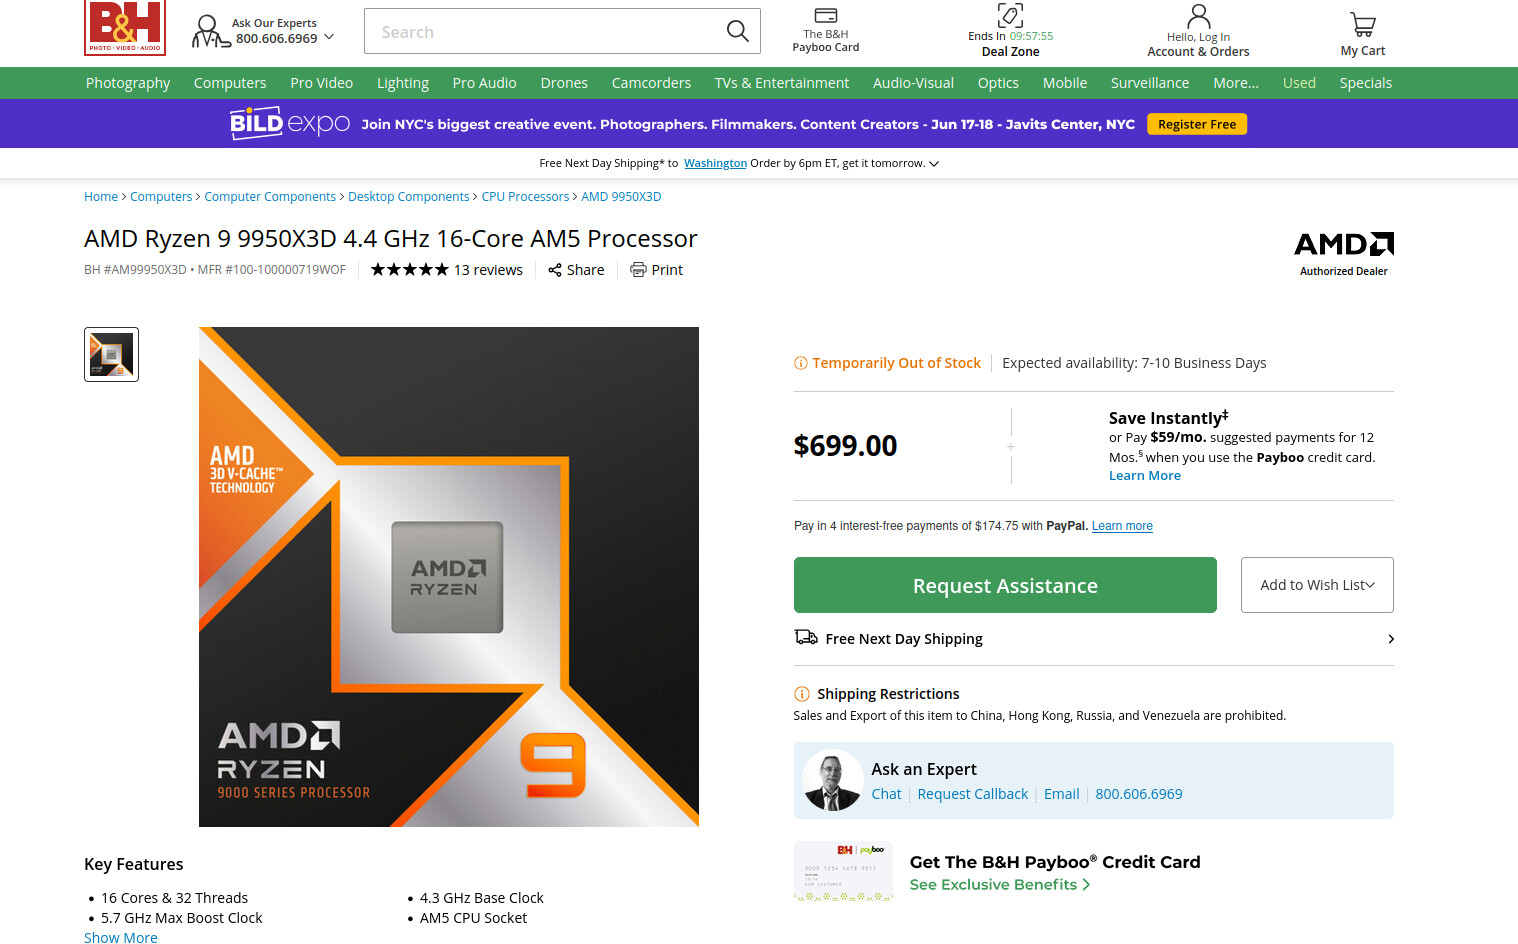Expand Free Next Day Shipping details arrow
The width and height of the screenshot is (1518, 944).
click(1390, 639)
